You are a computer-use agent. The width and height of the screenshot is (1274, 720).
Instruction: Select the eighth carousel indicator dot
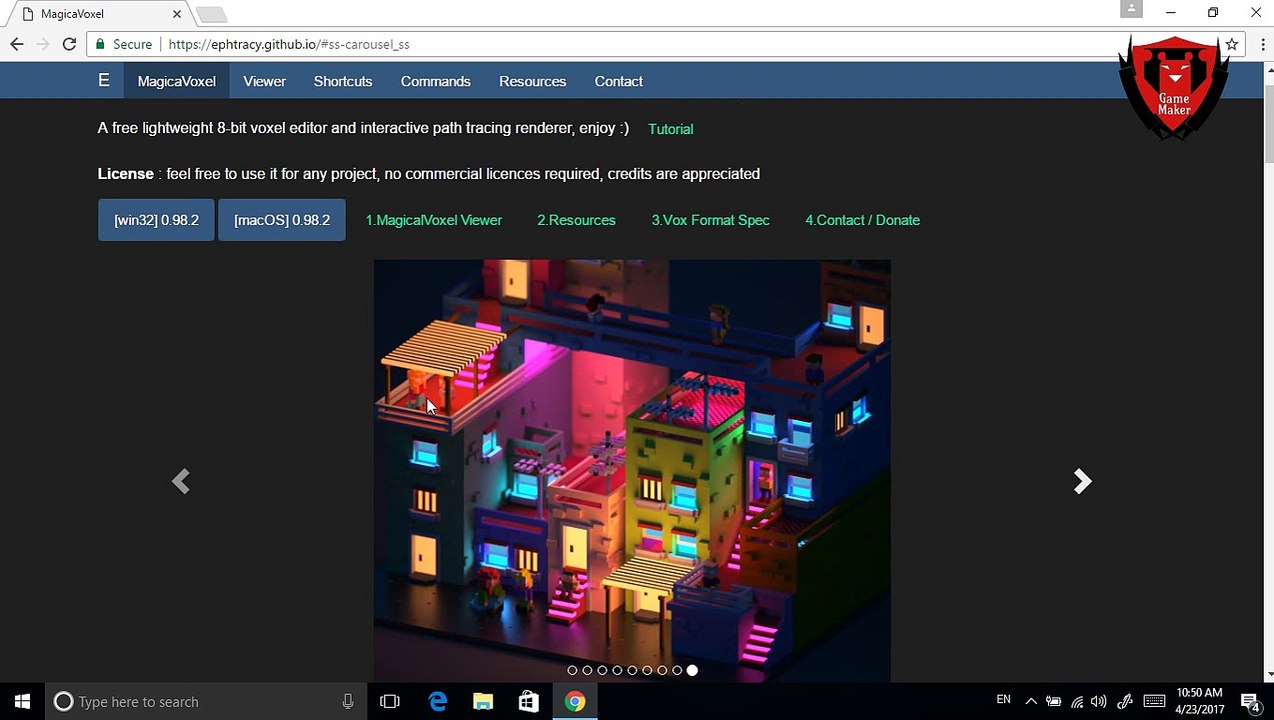pos(677,670)
